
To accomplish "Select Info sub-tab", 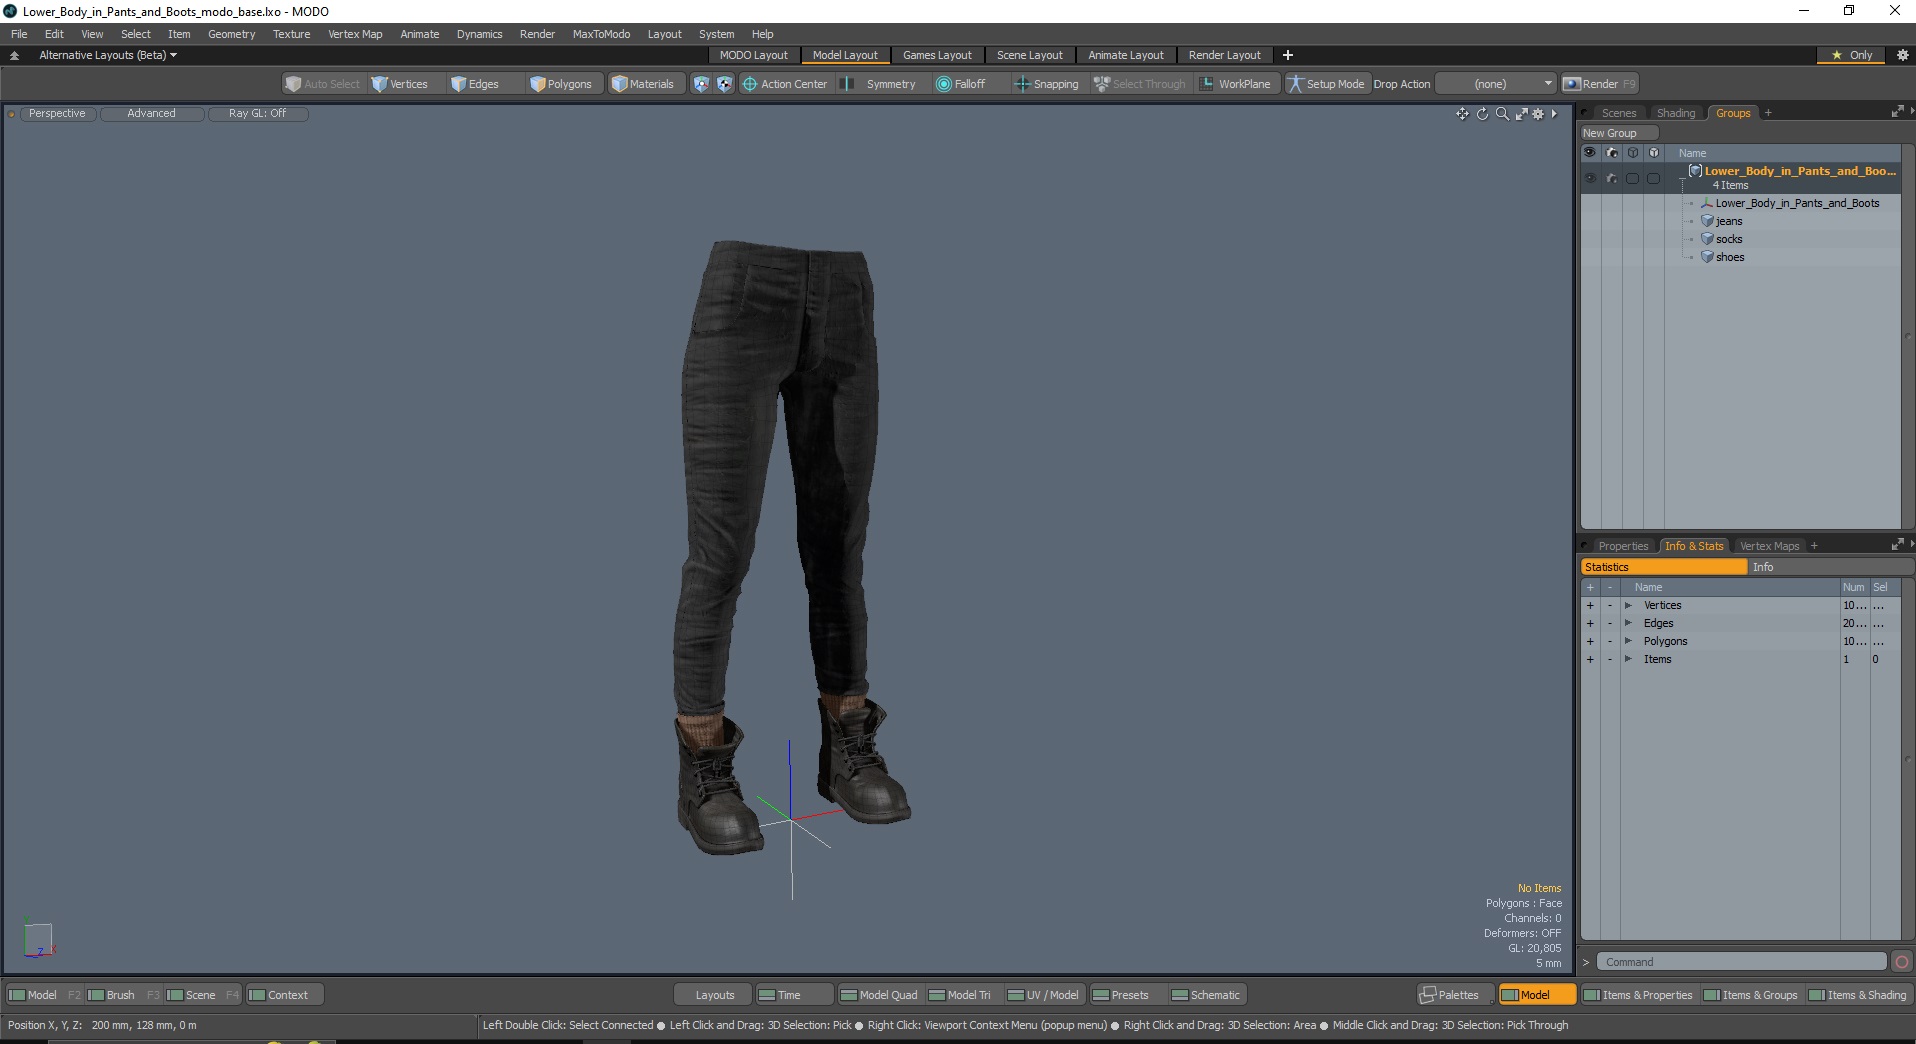I will 1830,567.
